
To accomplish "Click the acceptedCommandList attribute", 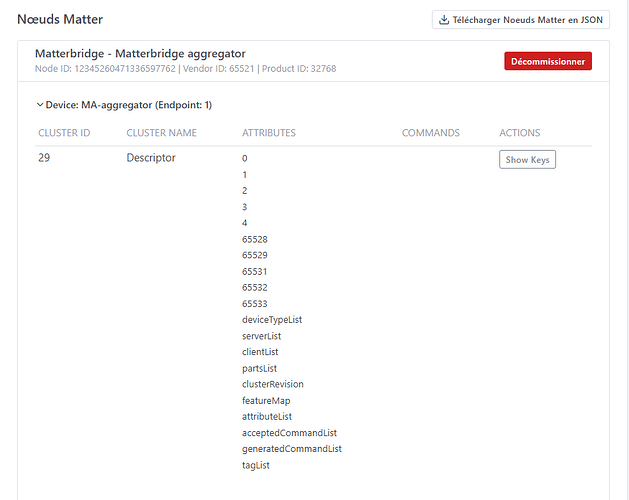I will click(289, 433).
